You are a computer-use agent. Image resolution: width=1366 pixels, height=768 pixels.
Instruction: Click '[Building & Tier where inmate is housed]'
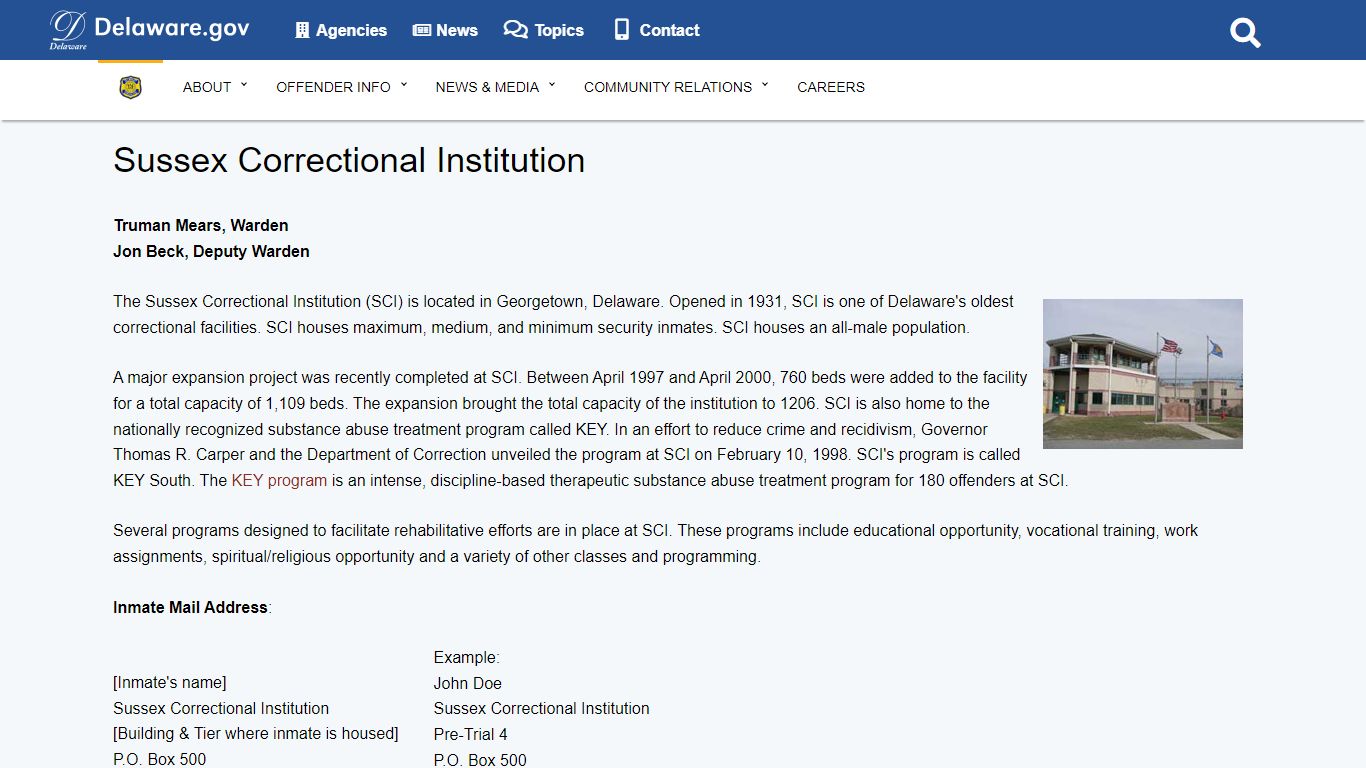click(x=256, y=733)
